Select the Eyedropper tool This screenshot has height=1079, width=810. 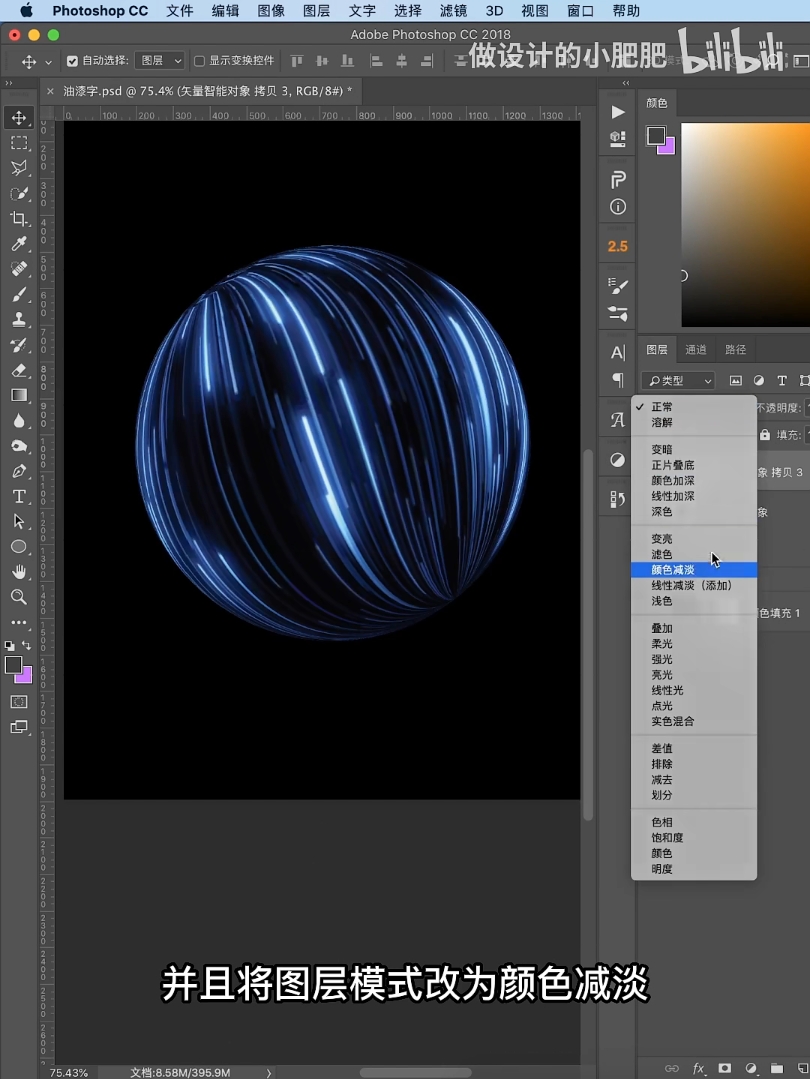(x=19, y=244)
